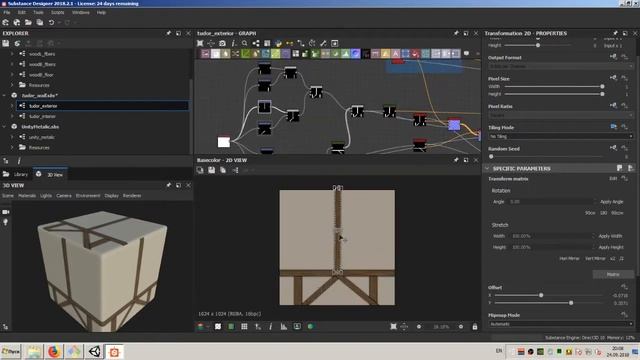Toggle the Random Seed inheritance icon
Viewport: 640px width, 360px height.
tap(613, 148)
